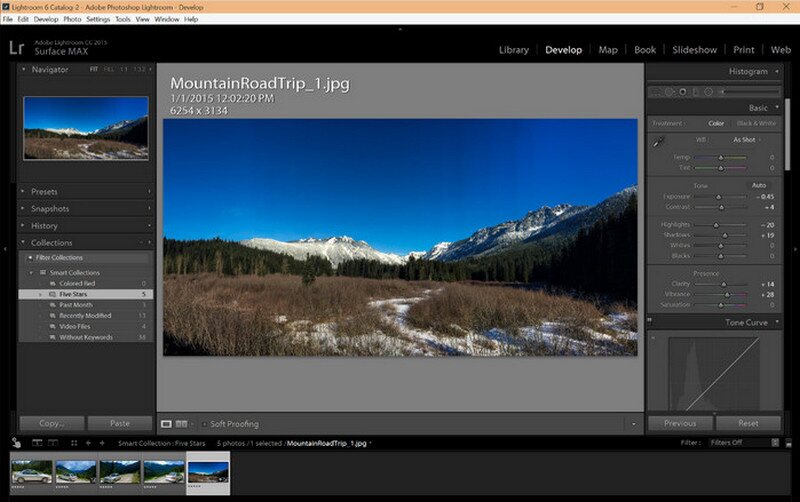This screenshot has width=800, height=502.
Task: Enable the Soft Proofing checkbox
Action: coord(204,424)
